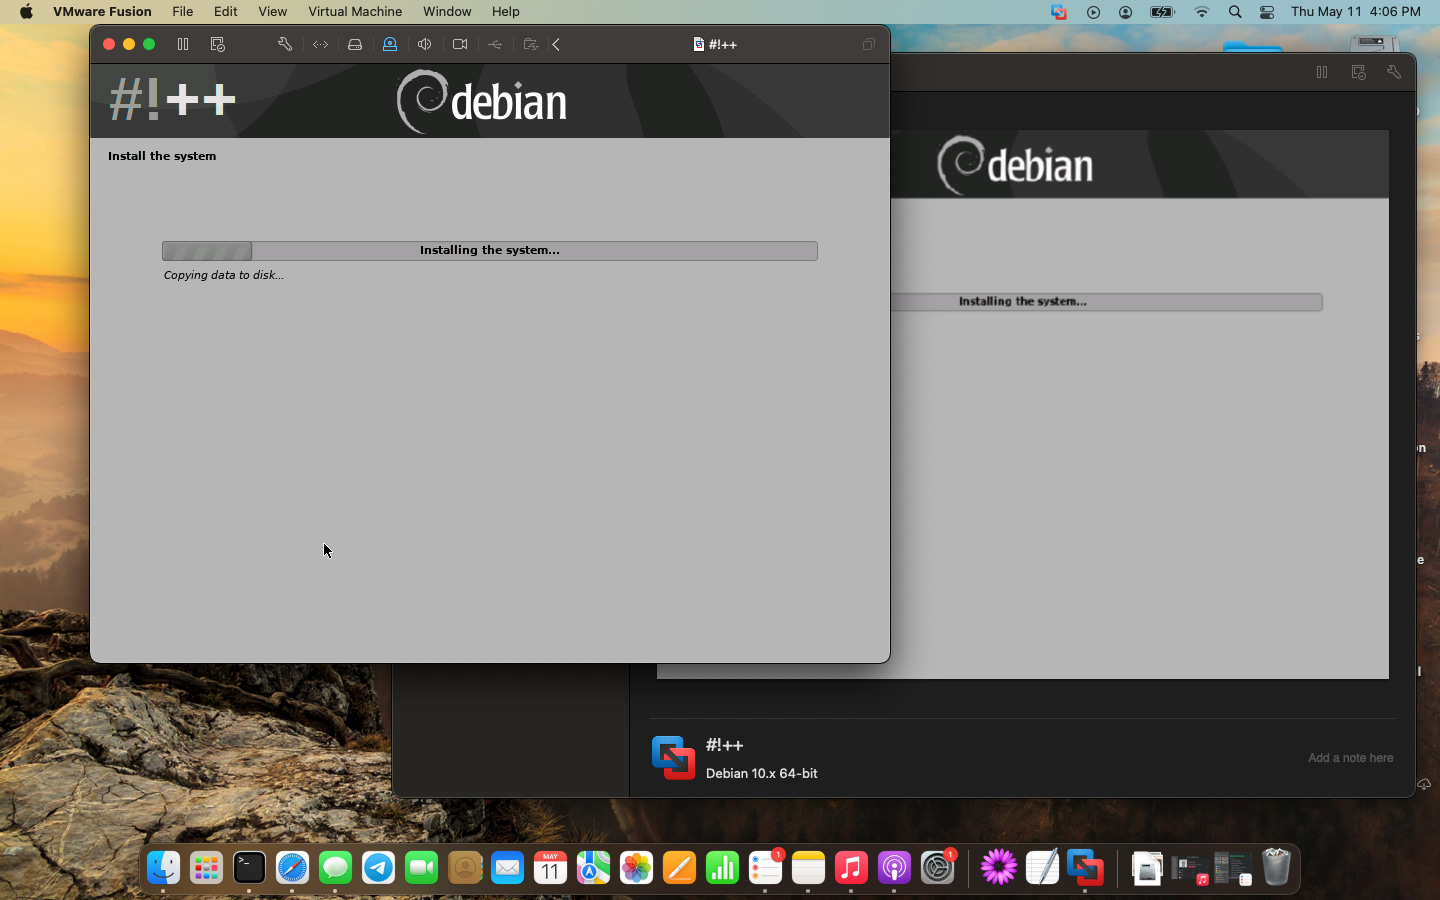Click the highlighted CD/DVD drive icon
Viewport: 1440px width, 900px height.
[390, 44]
